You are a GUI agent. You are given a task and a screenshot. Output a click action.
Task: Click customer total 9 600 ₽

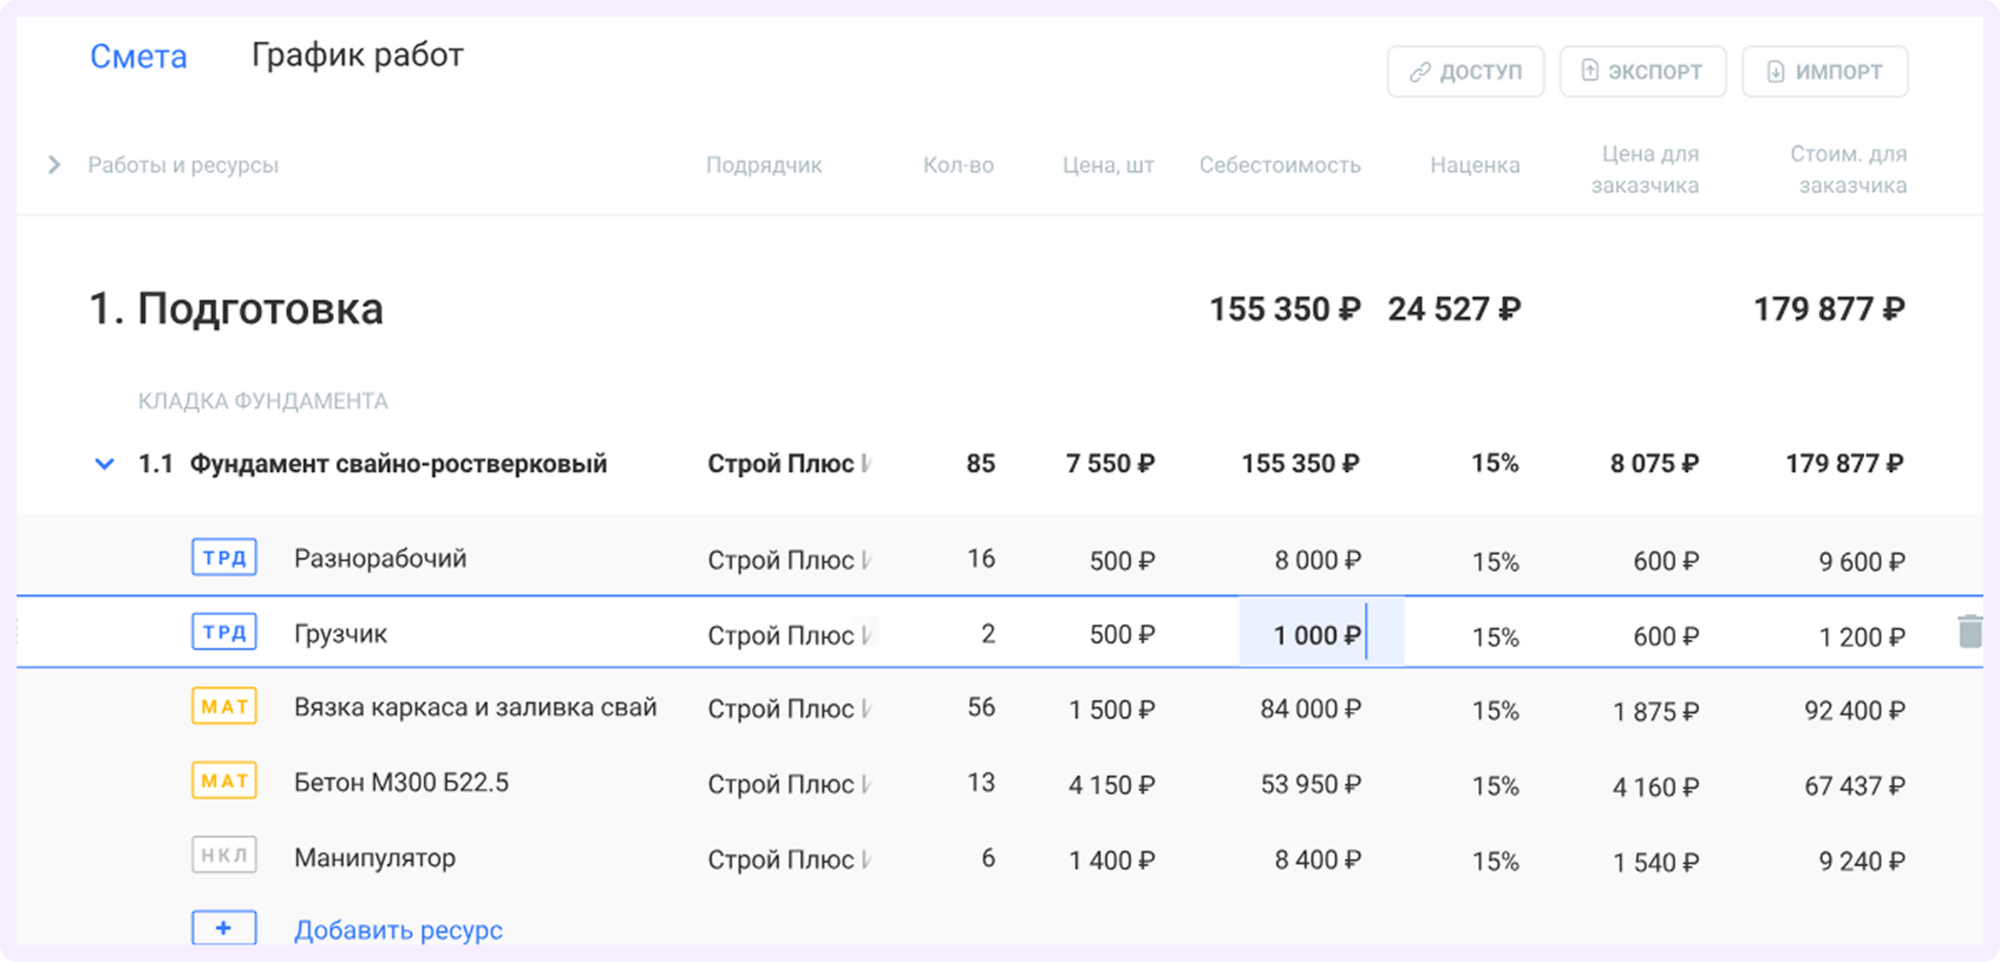coord(1861,562)
